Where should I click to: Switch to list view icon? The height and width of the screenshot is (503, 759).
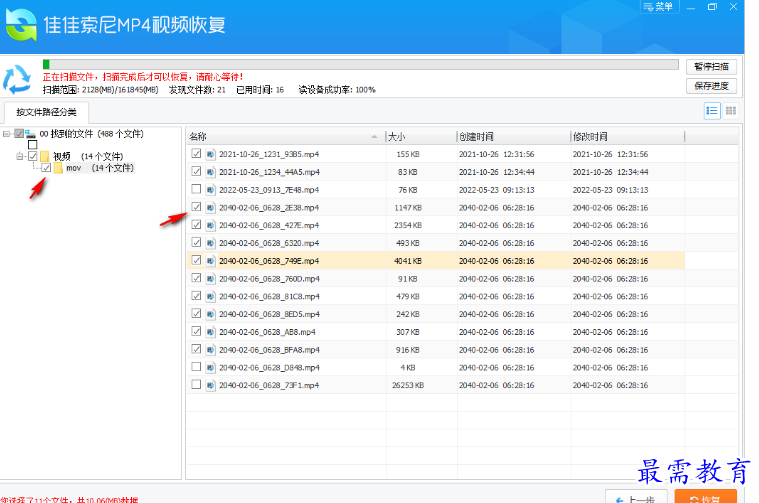[712, 111]
